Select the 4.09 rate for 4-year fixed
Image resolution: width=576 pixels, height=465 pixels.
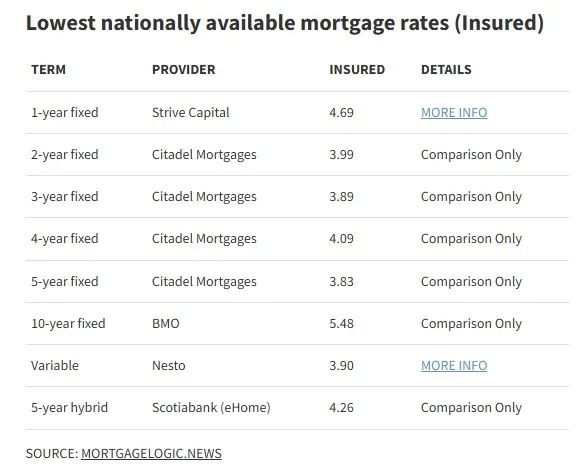coord(341,239)
